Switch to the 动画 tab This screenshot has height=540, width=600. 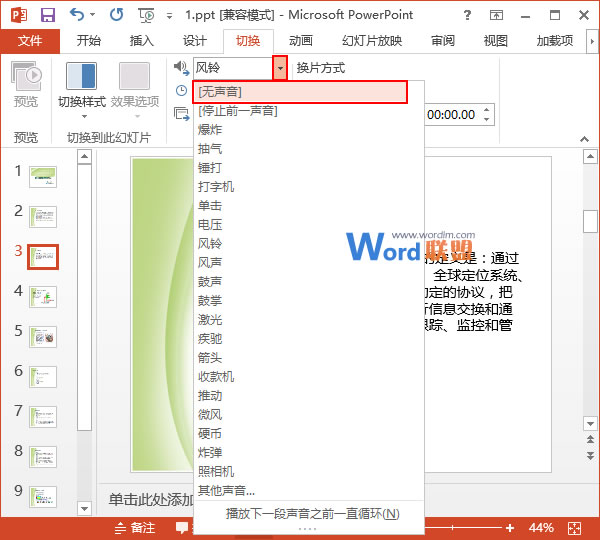coord(301,41)
